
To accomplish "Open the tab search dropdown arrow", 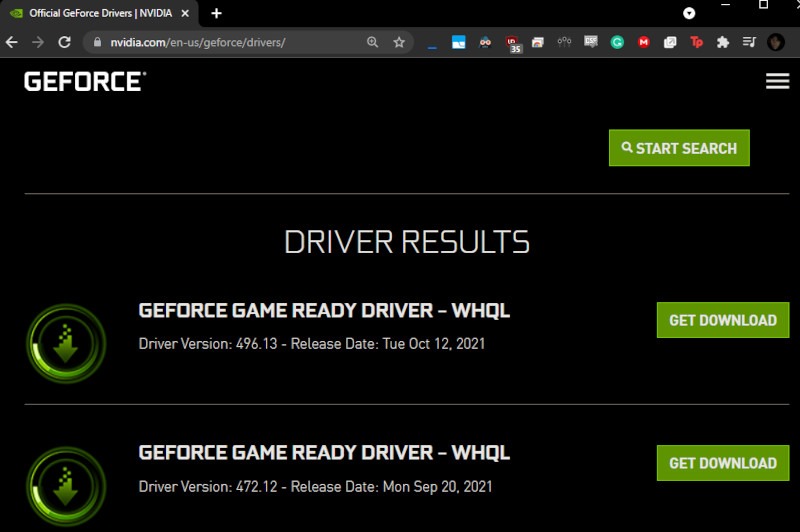I will point(689,13).
